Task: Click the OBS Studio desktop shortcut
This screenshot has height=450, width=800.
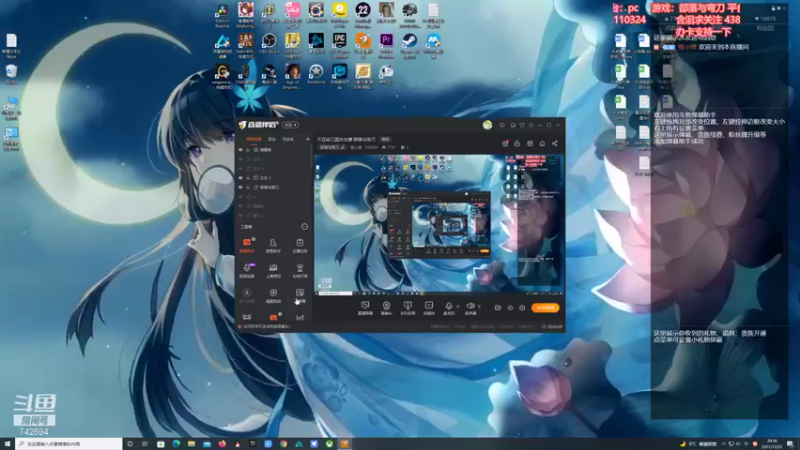Action: [x=269, y=45]
